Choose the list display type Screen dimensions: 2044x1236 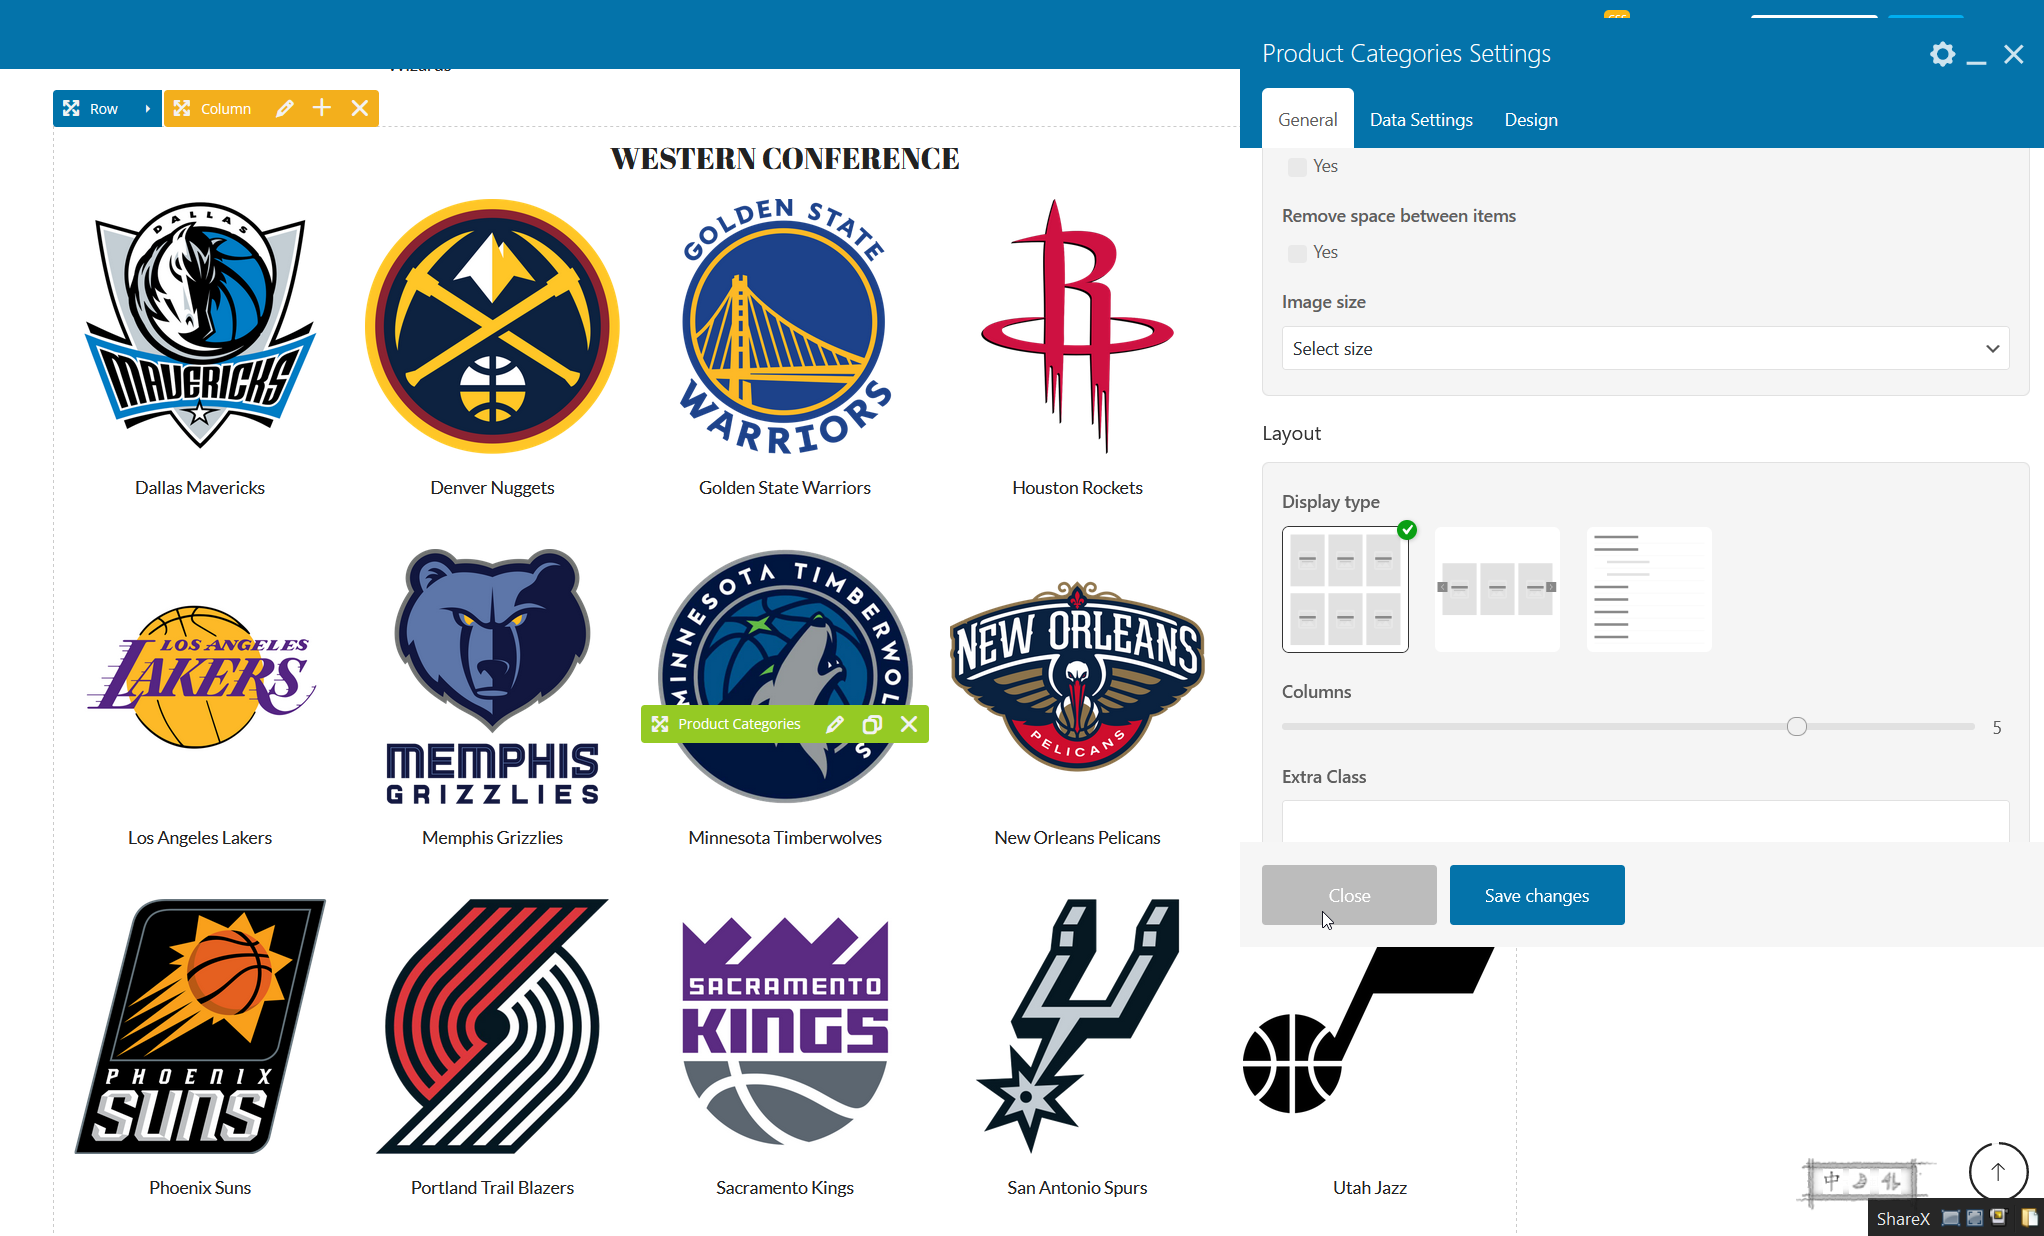click(1649, 589)
